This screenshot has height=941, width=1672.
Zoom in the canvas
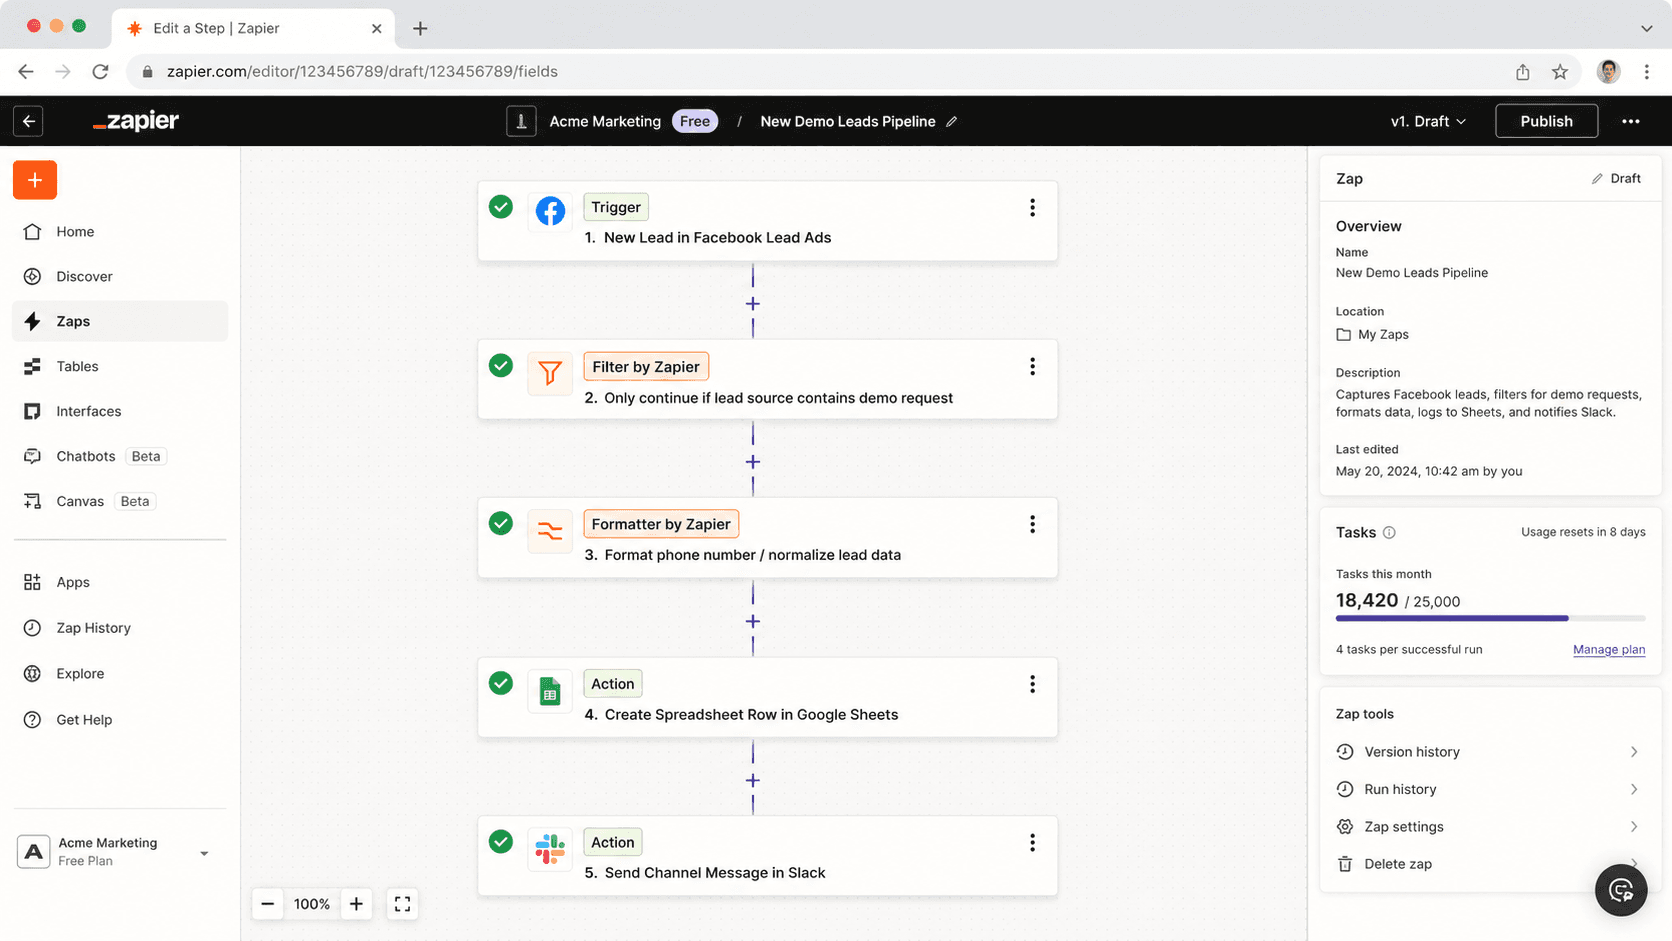[356, 904]
